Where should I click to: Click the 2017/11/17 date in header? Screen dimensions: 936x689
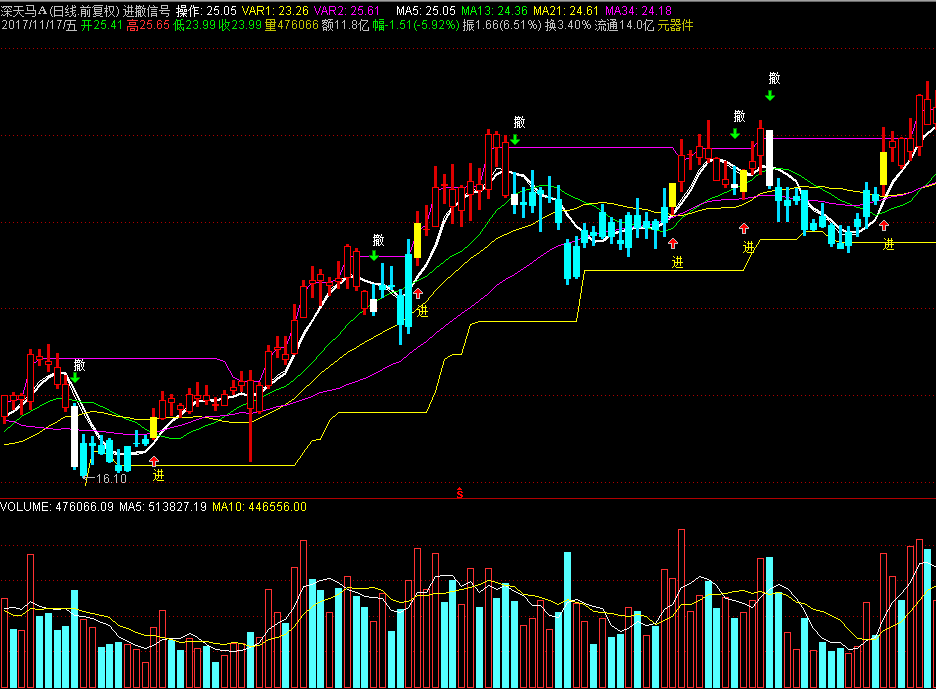coord(38,25)
